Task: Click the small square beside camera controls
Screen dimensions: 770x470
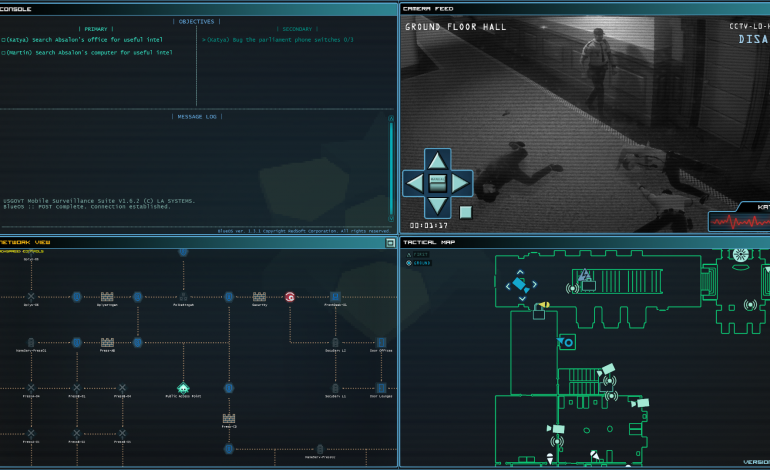Action: 465,212
